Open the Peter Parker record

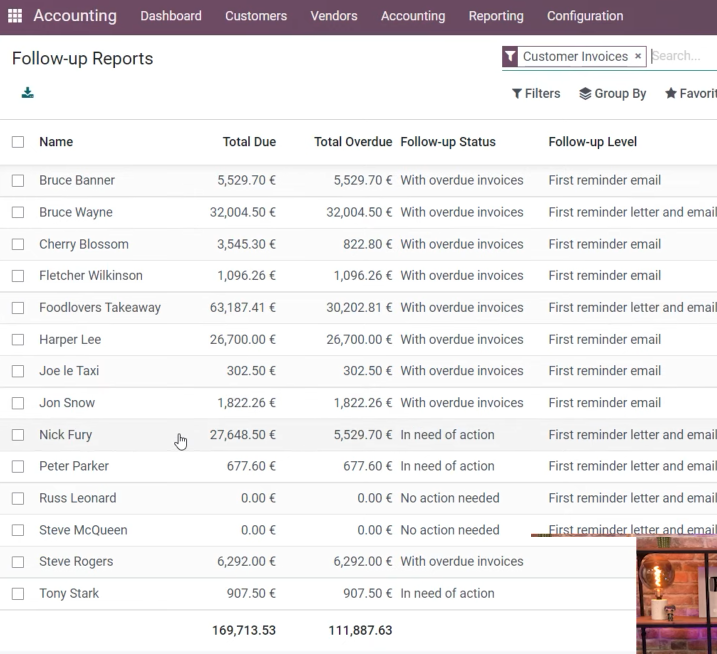(74, 466)
